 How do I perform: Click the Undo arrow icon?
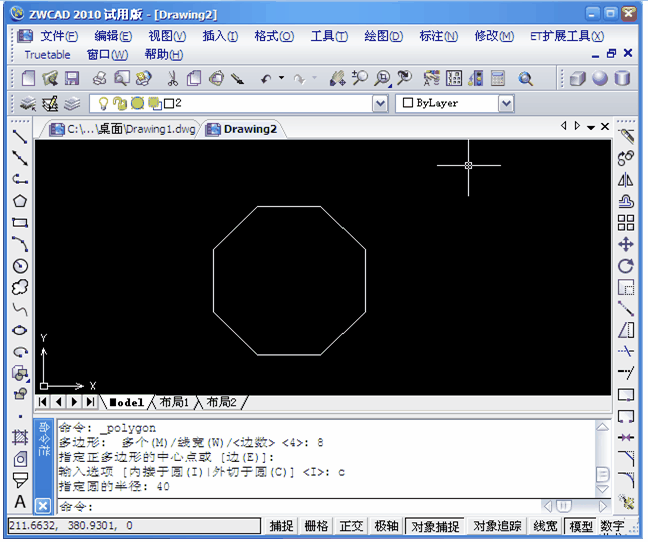pyautogui.click(x=267, y=78)
